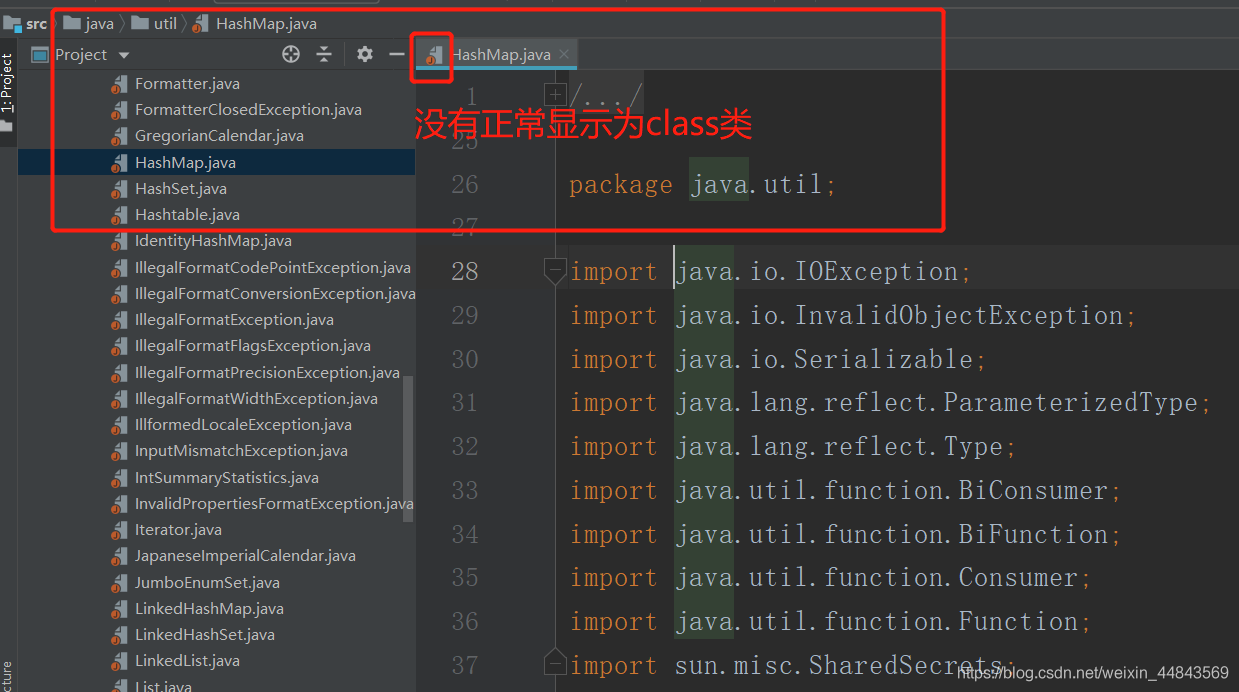Click the fold marker at line 37

554,664
